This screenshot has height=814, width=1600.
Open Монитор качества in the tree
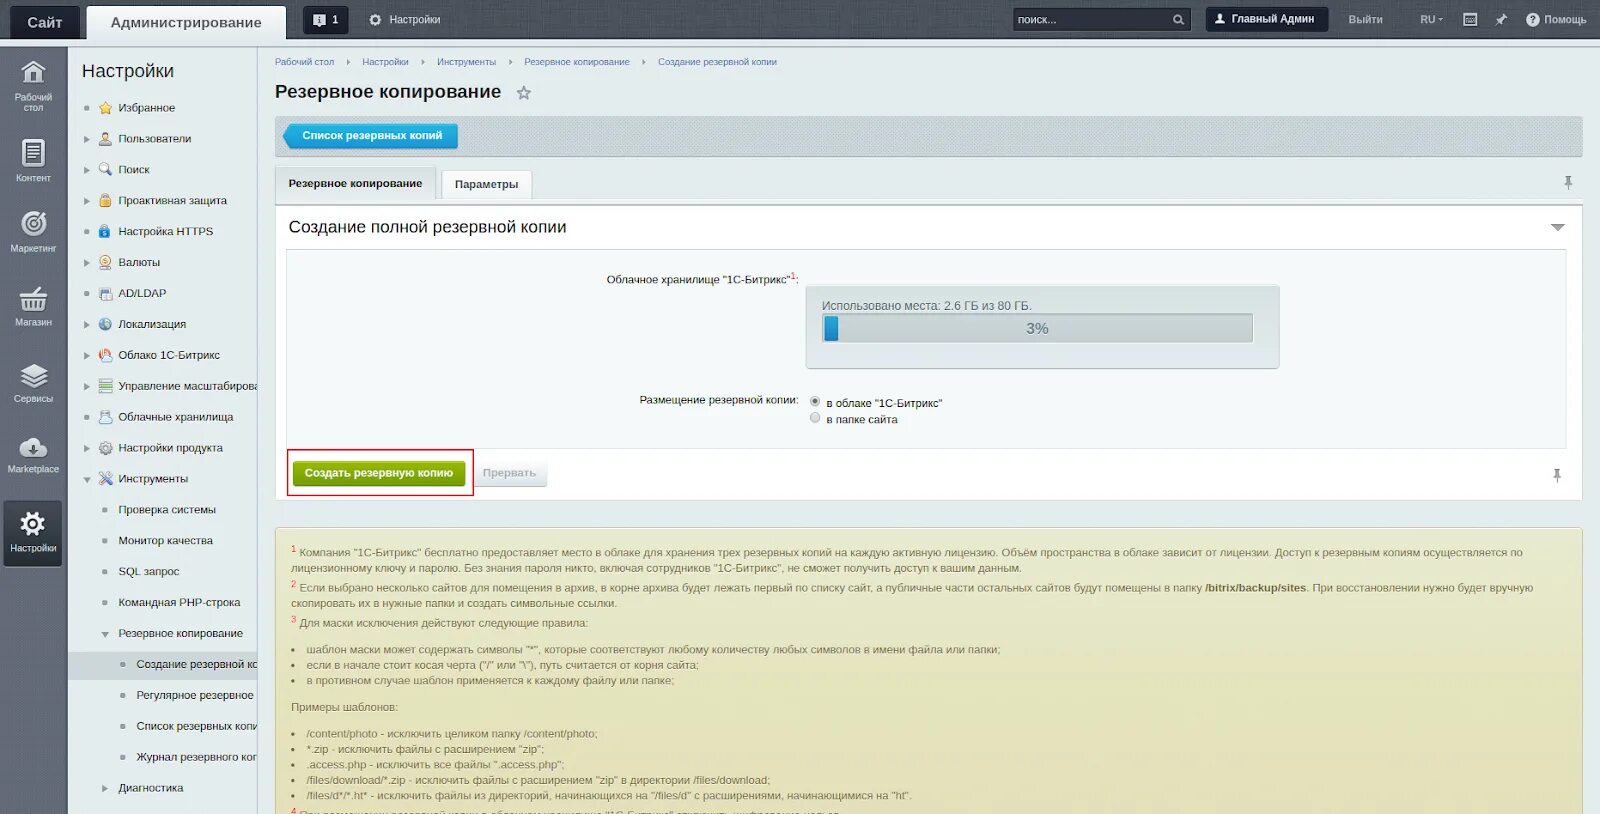point(165,542)
